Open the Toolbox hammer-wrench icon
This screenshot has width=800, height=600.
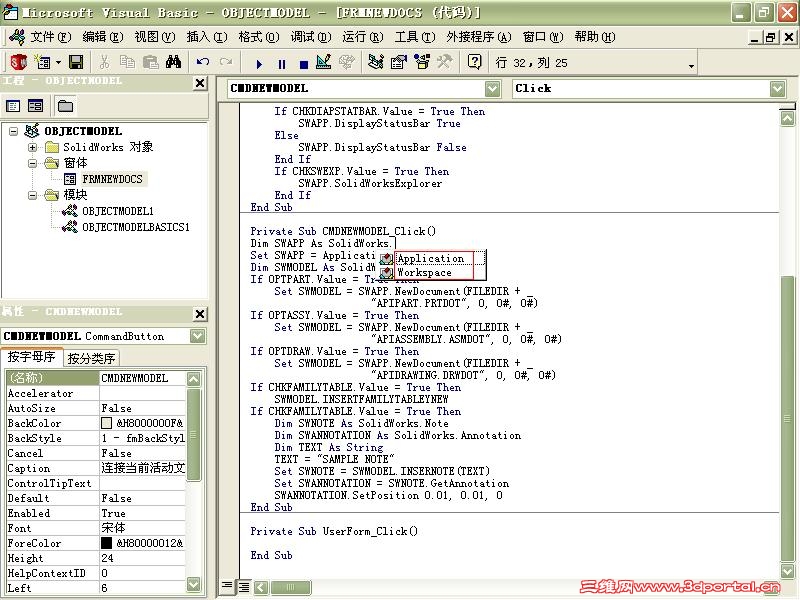[444, 62]
